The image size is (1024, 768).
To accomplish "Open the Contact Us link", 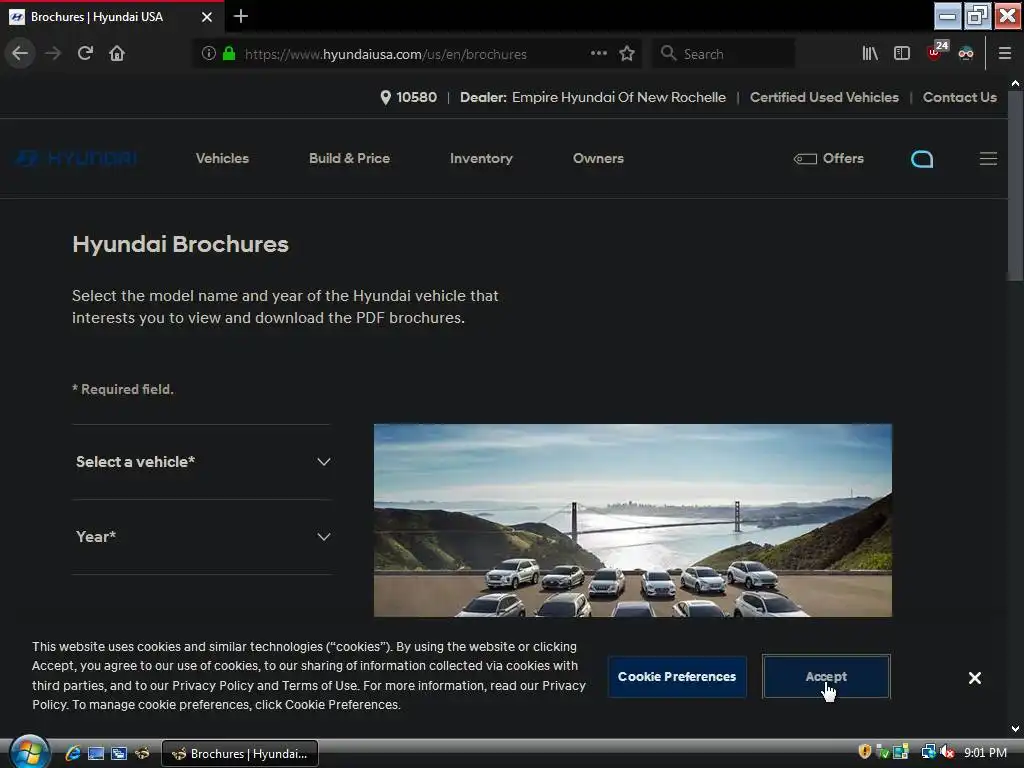I will (x=959, y=97).
